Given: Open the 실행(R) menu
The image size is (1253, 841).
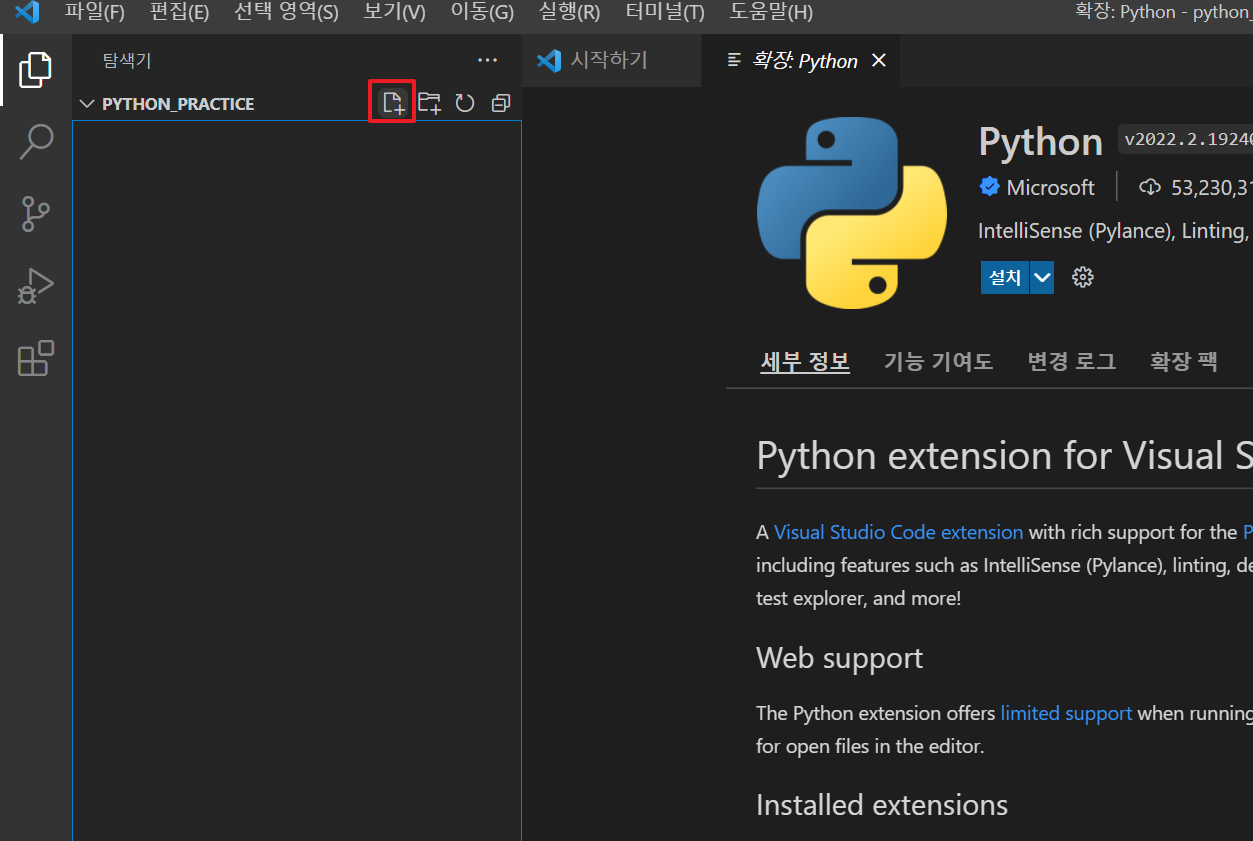Looking at the screenshot, I should click(569, 12).
